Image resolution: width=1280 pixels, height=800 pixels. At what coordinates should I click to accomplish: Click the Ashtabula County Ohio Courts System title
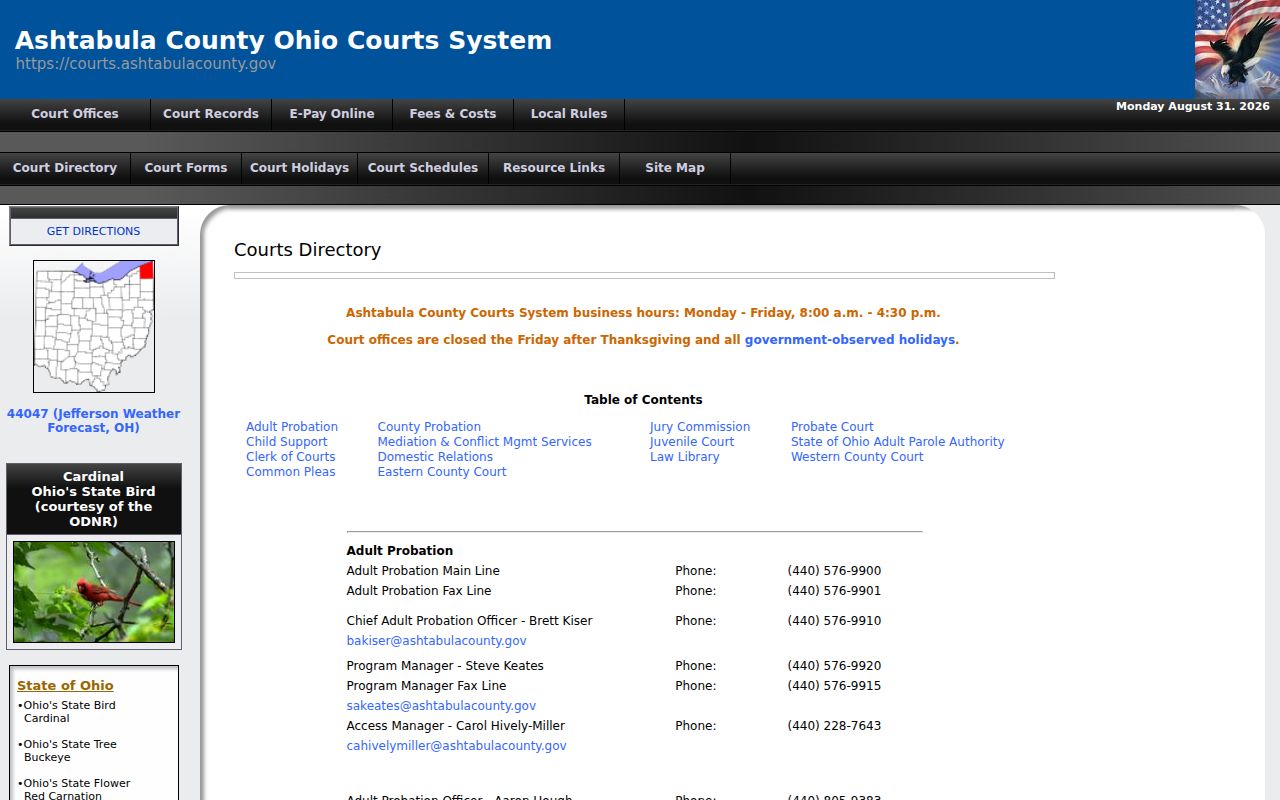283,40
